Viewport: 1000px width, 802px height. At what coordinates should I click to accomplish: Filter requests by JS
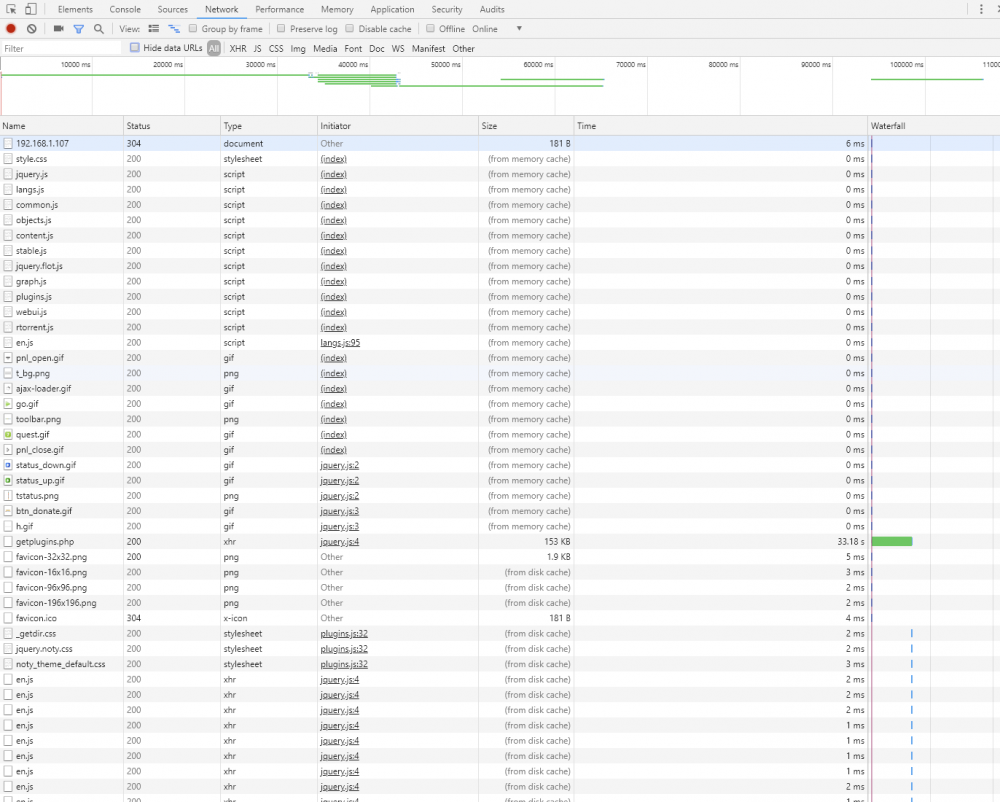click(257, 48)
